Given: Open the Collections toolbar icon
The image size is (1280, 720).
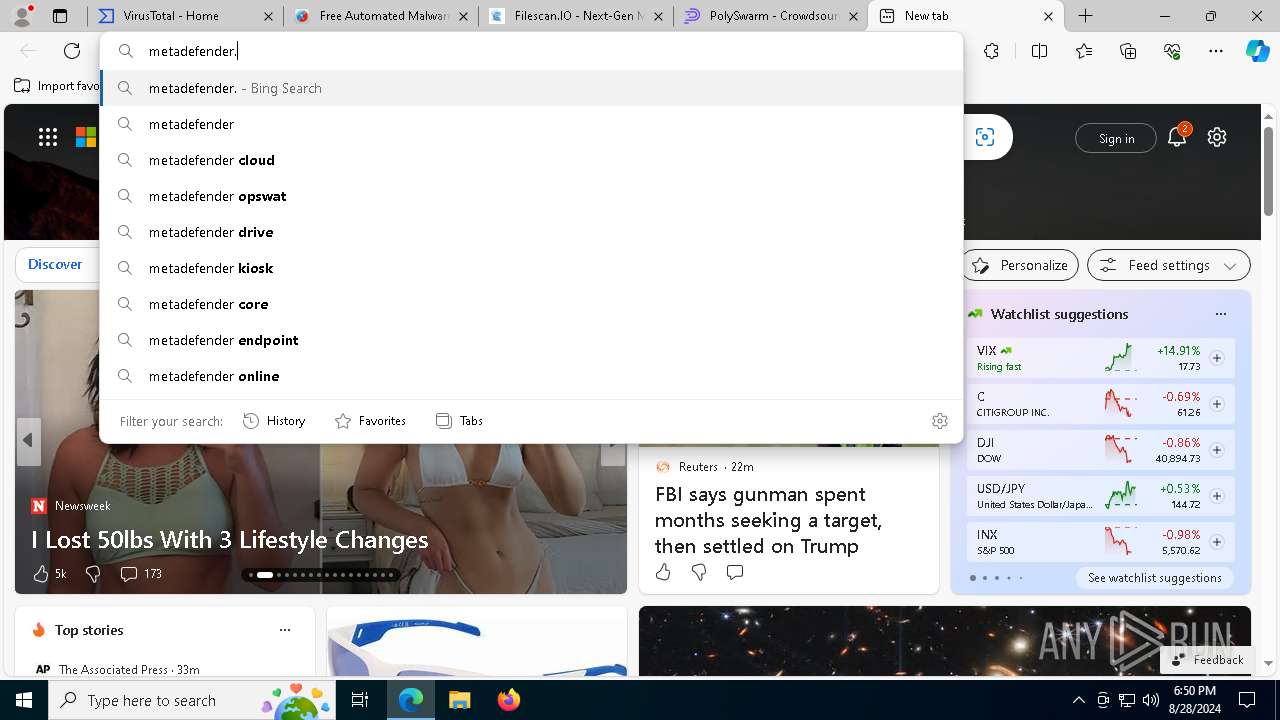Looking at the screenshot, I should 1128,51.
